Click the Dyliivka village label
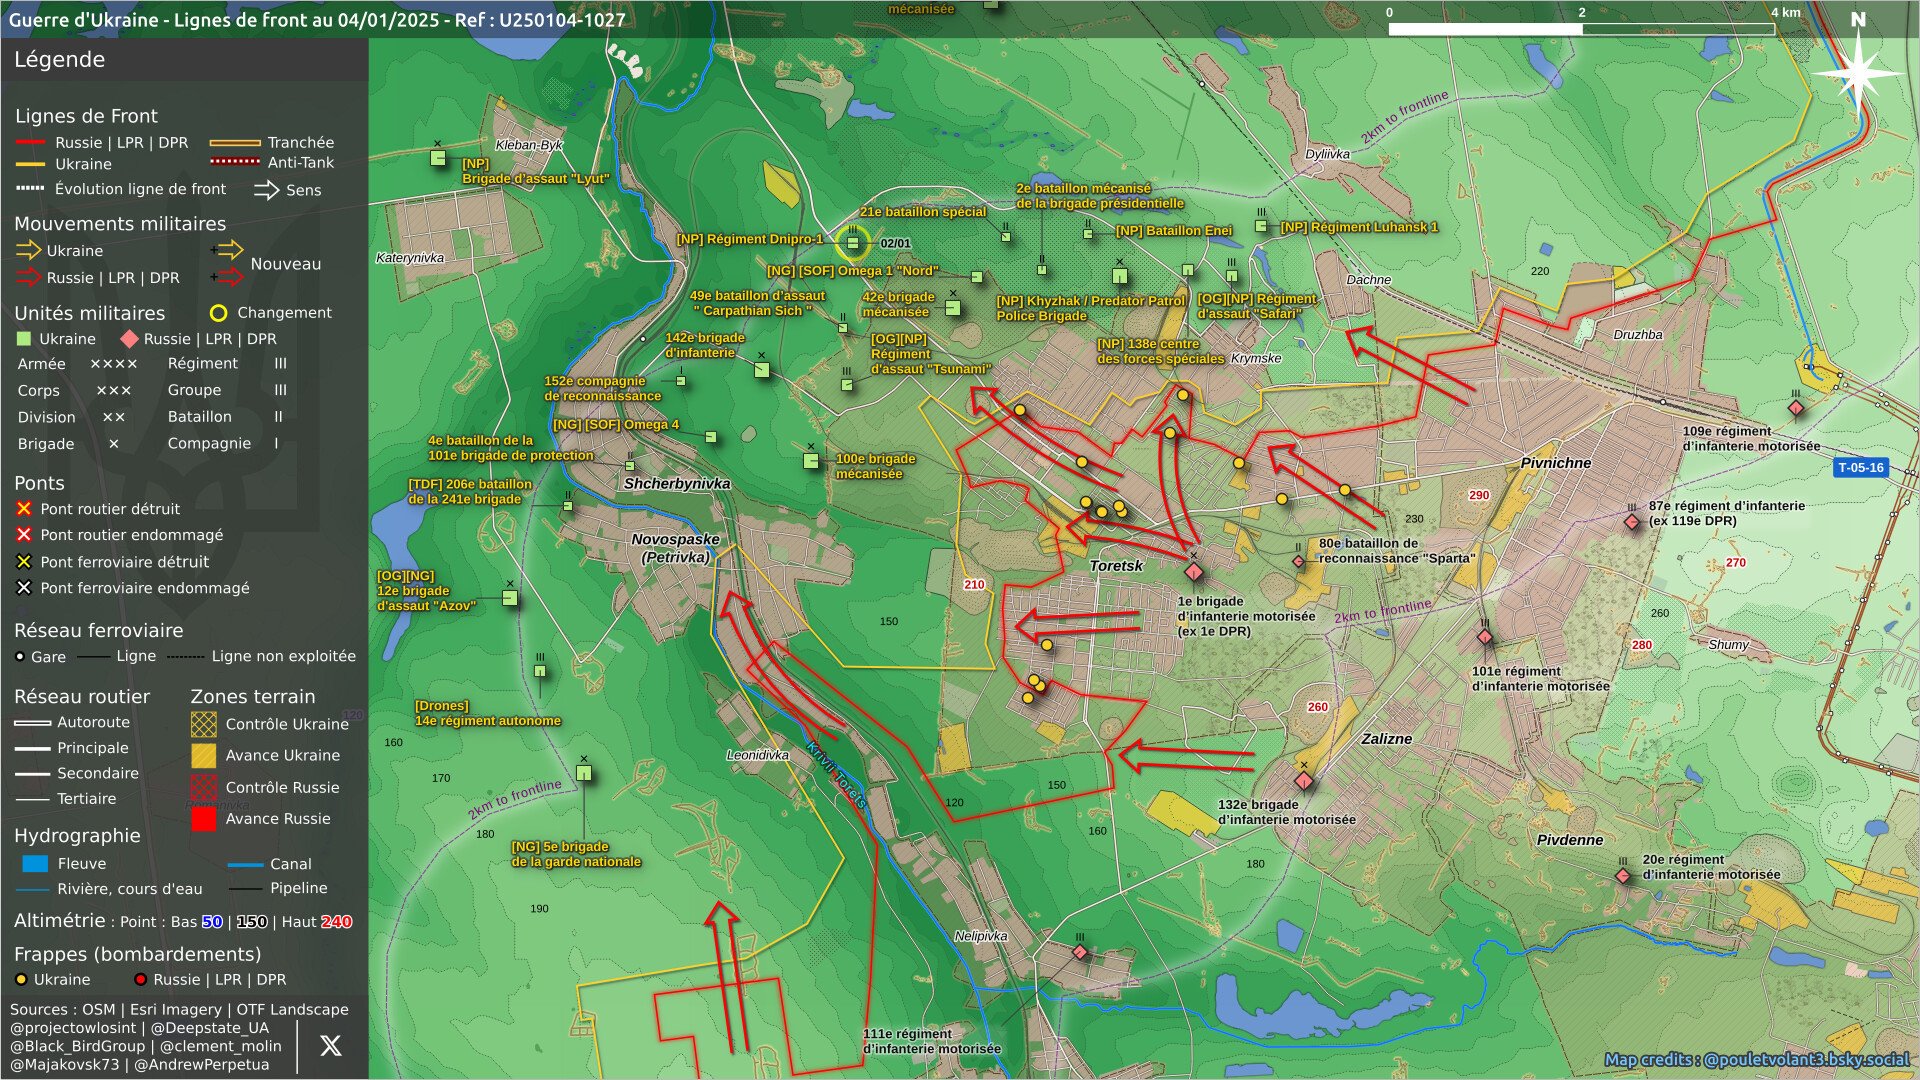The width and height of the screenshot is (1920, 1080). [x=1327, y=154]
